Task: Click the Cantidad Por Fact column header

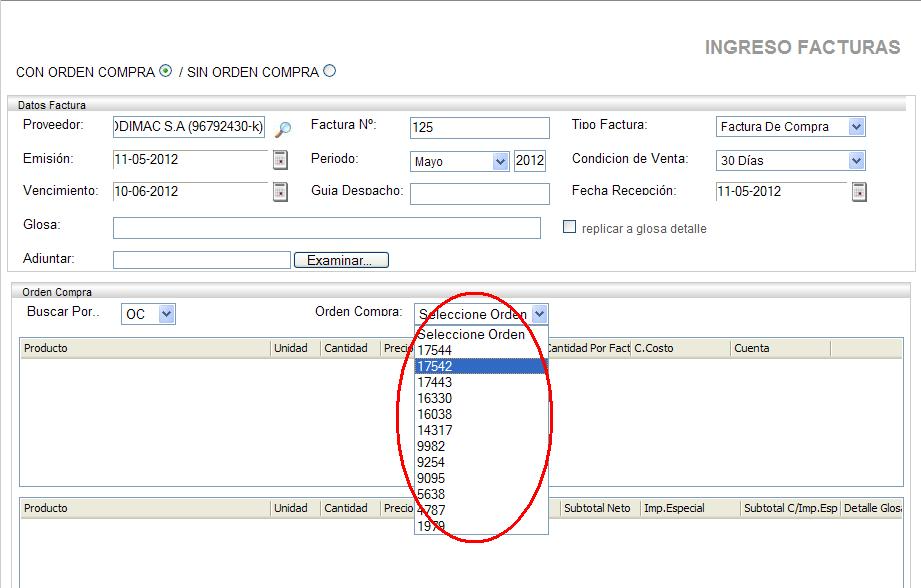Action: click(x=590, y=348)
